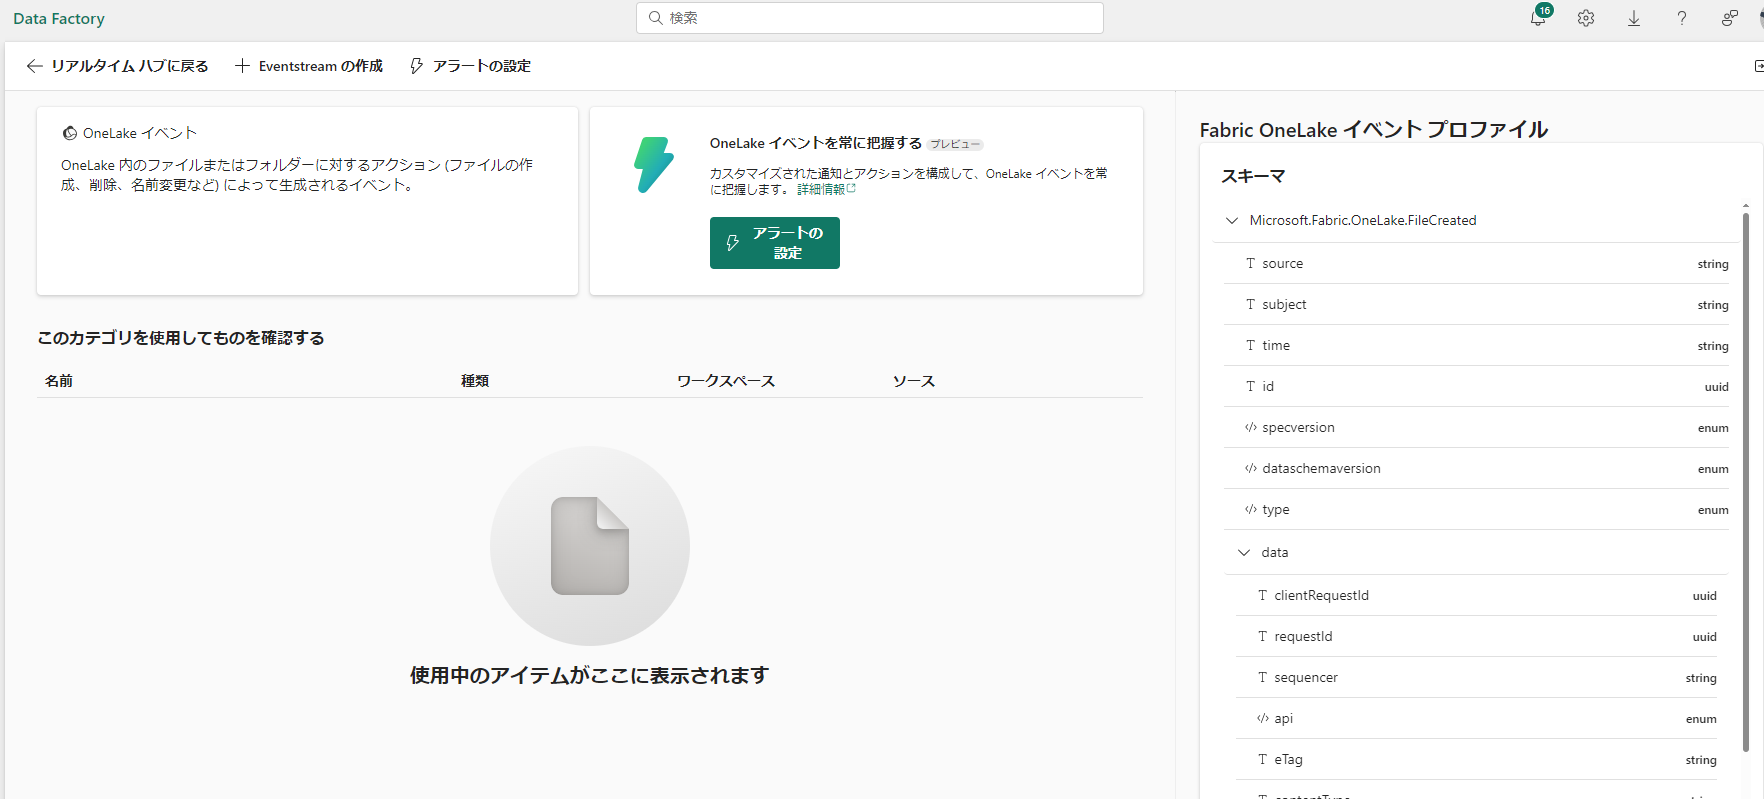This screenshot has width=1764, height=799.
Task: Click the enum code icon beside specversion
Action: pos(1250,427)
